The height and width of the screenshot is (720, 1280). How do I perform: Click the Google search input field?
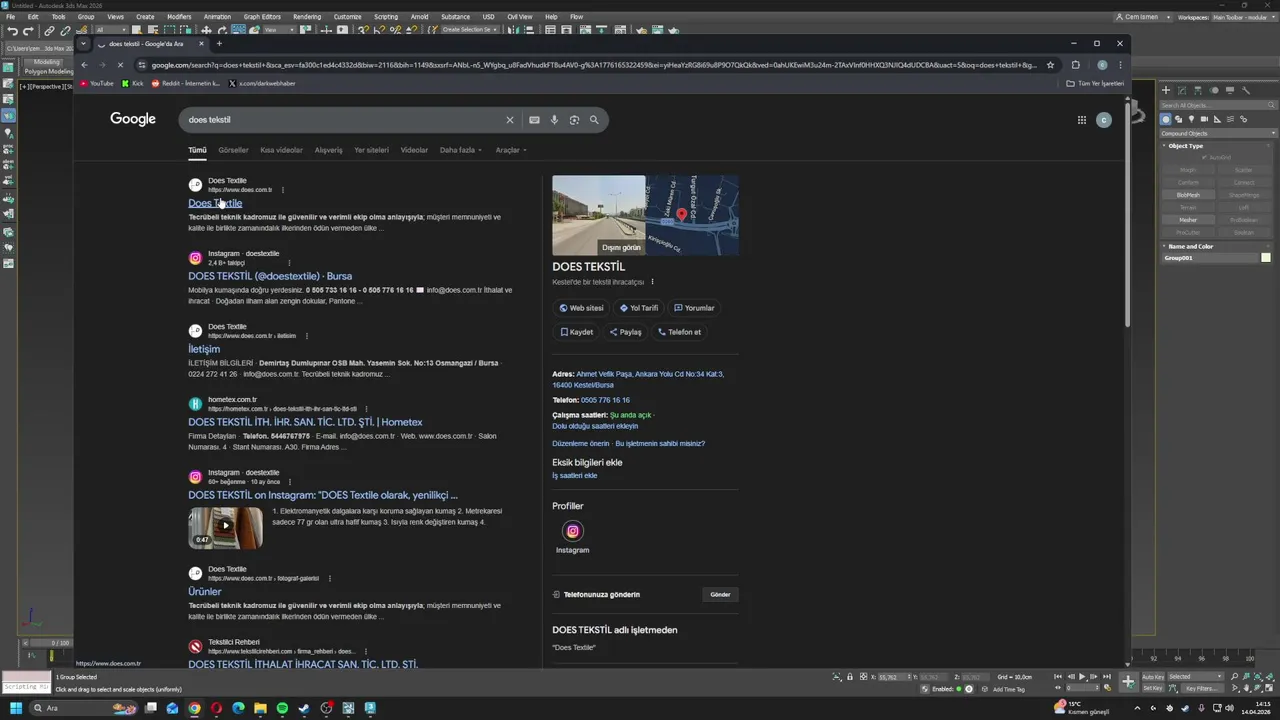345,120
